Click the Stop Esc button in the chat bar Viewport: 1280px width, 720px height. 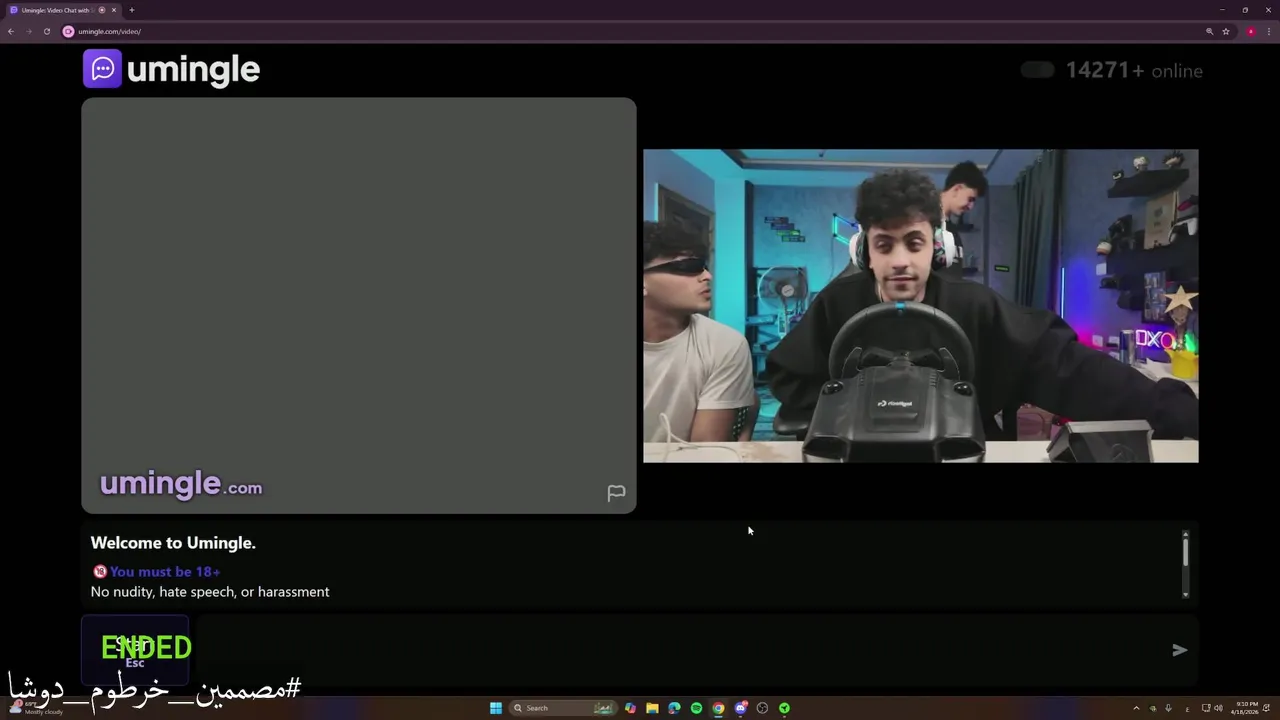pos(135,649)
